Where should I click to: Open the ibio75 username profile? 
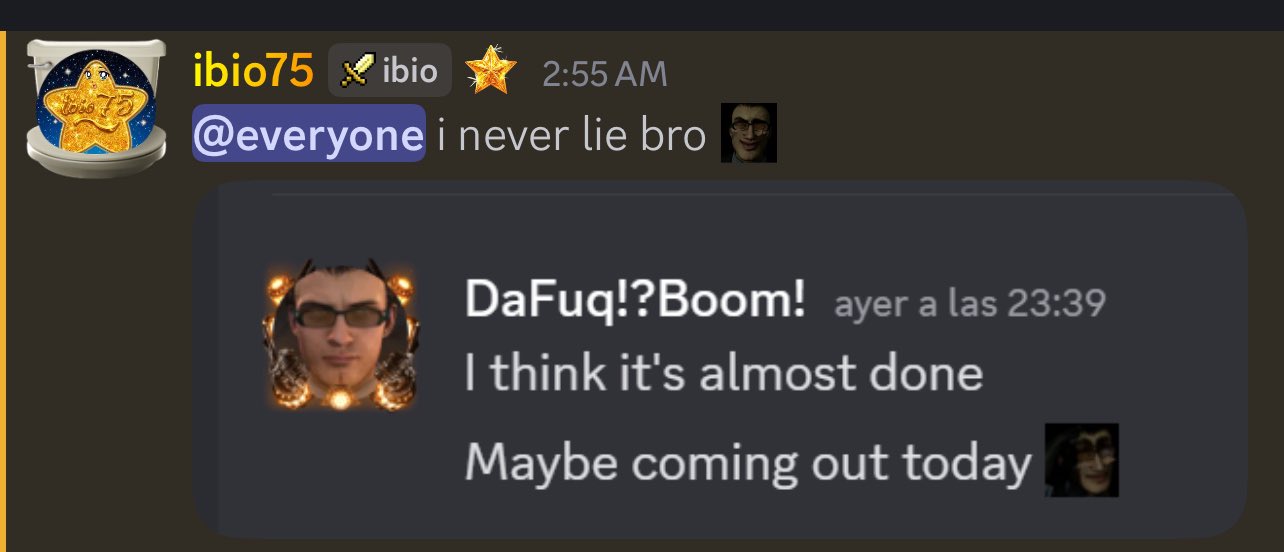[x=253, y=71]
